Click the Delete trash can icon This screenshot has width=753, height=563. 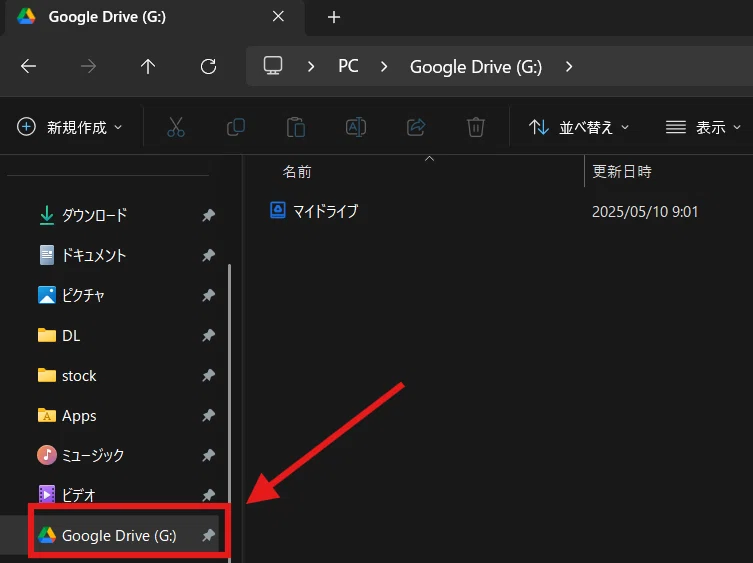pyautogui.click(x=475, y=127)
